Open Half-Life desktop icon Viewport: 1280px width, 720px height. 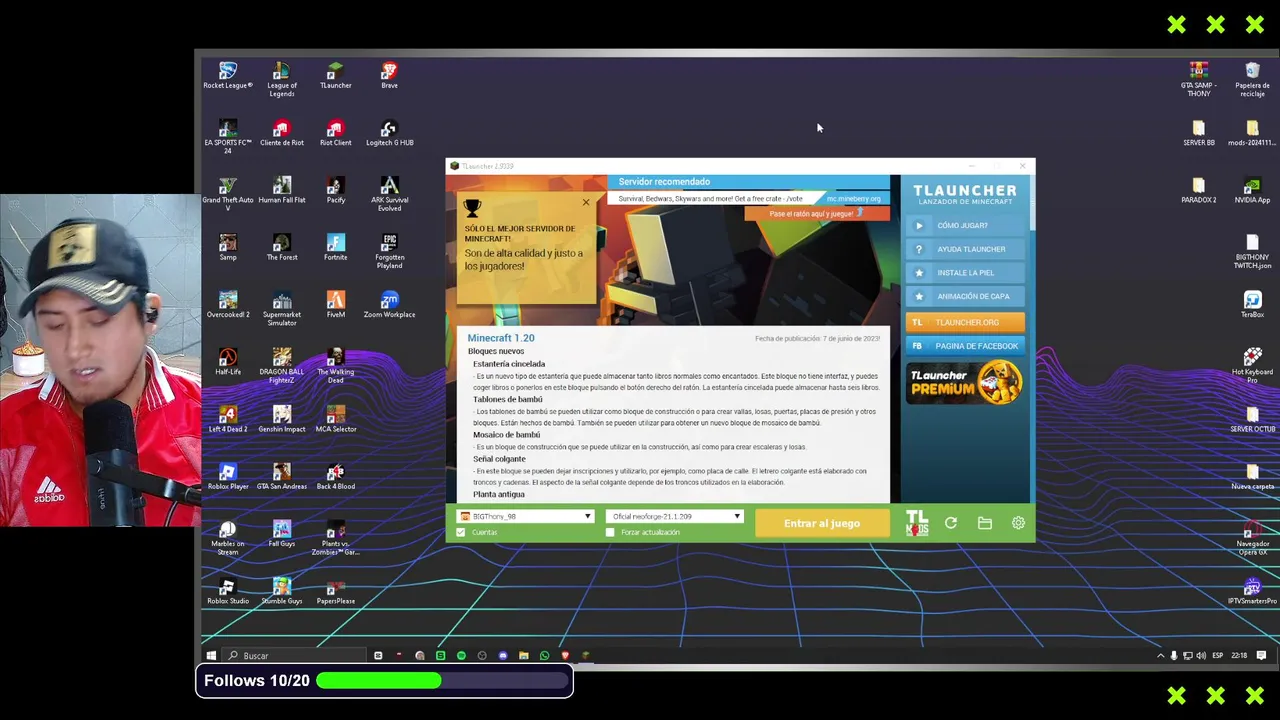click(228, 361)
